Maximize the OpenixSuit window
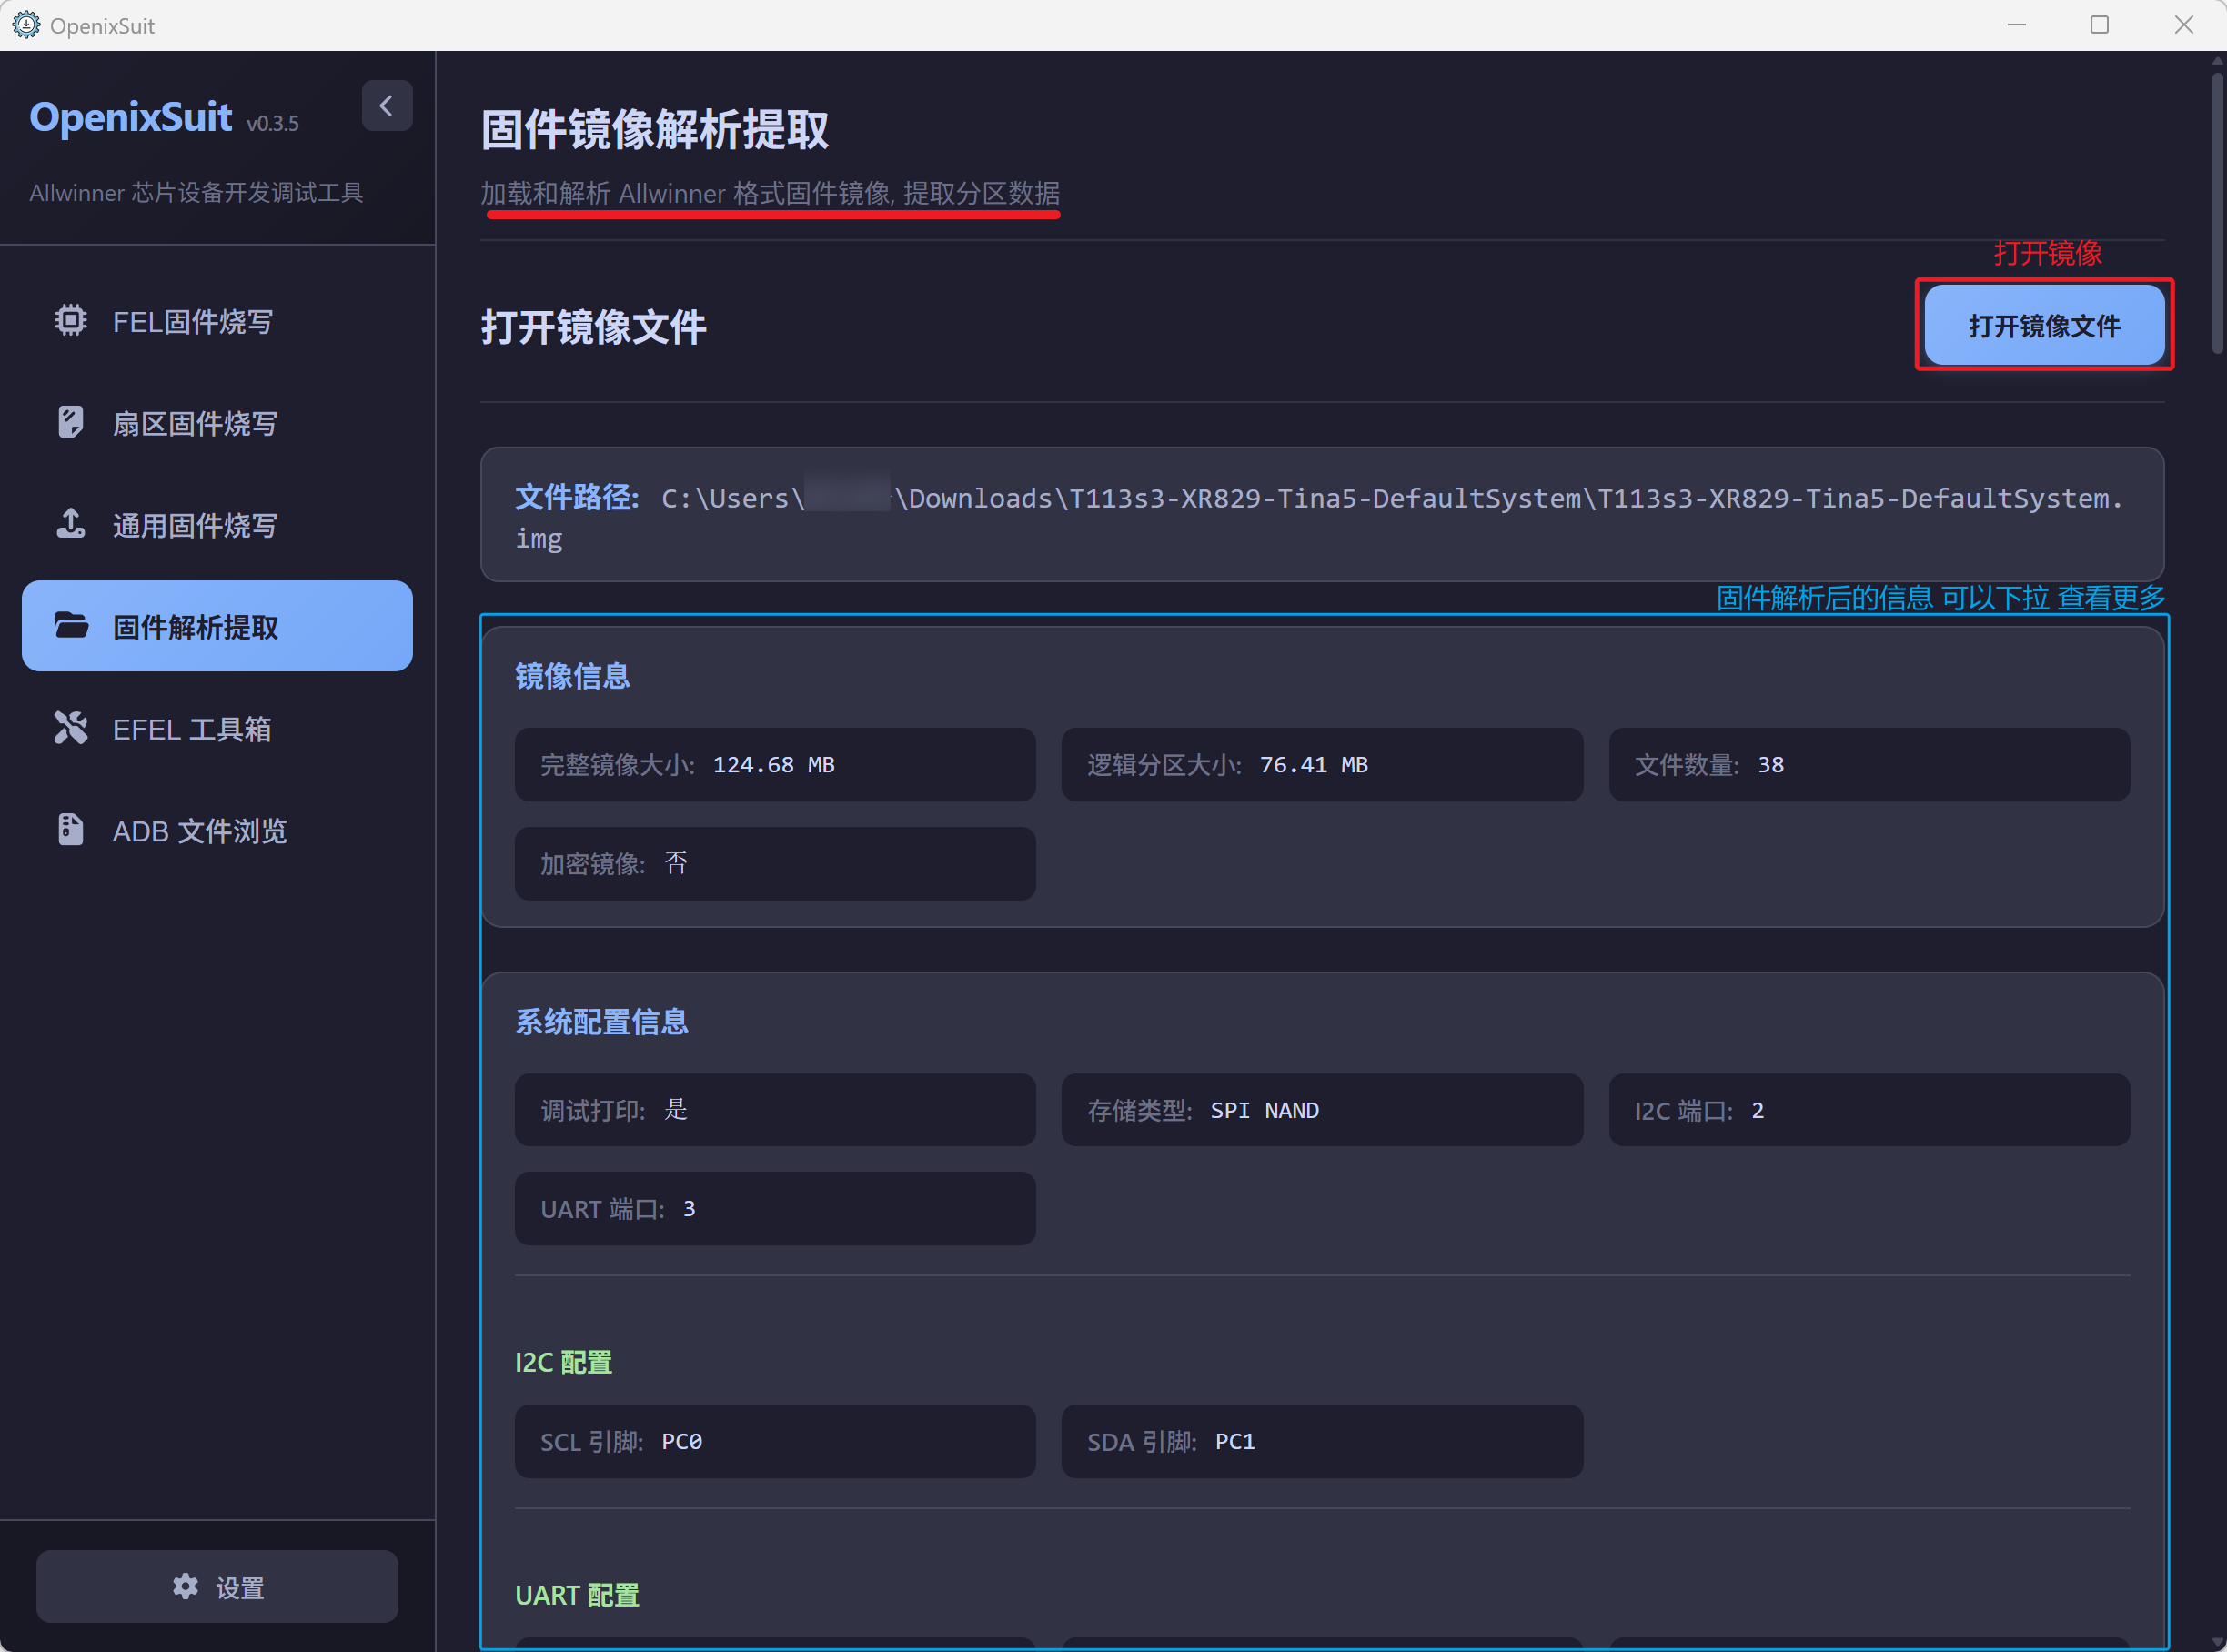 [2099, 25]
